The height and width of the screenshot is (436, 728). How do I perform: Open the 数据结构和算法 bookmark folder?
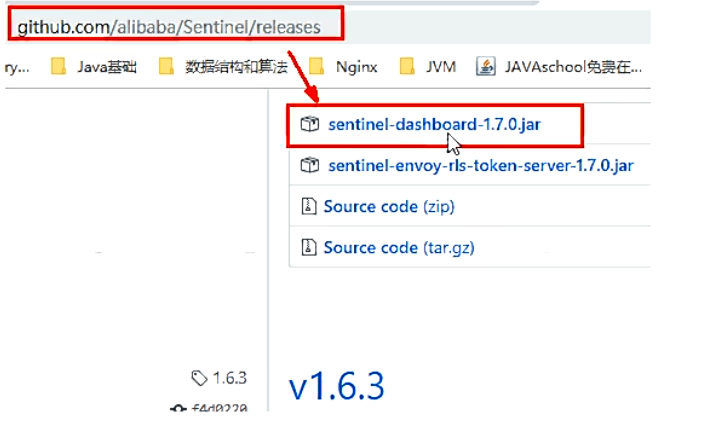click(x=223, y=66)
